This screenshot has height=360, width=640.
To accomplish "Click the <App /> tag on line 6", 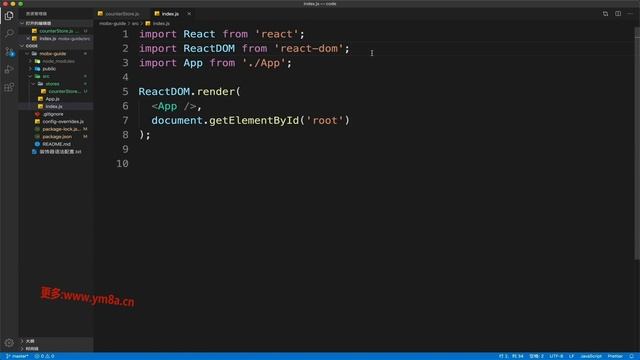I will (x=174, y=106).
